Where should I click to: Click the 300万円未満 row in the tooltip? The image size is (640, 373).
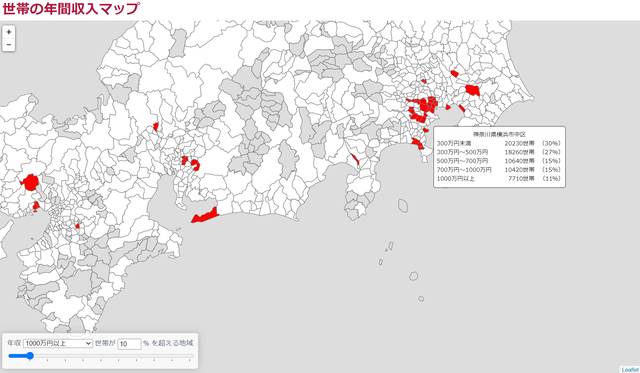point(499,143)
